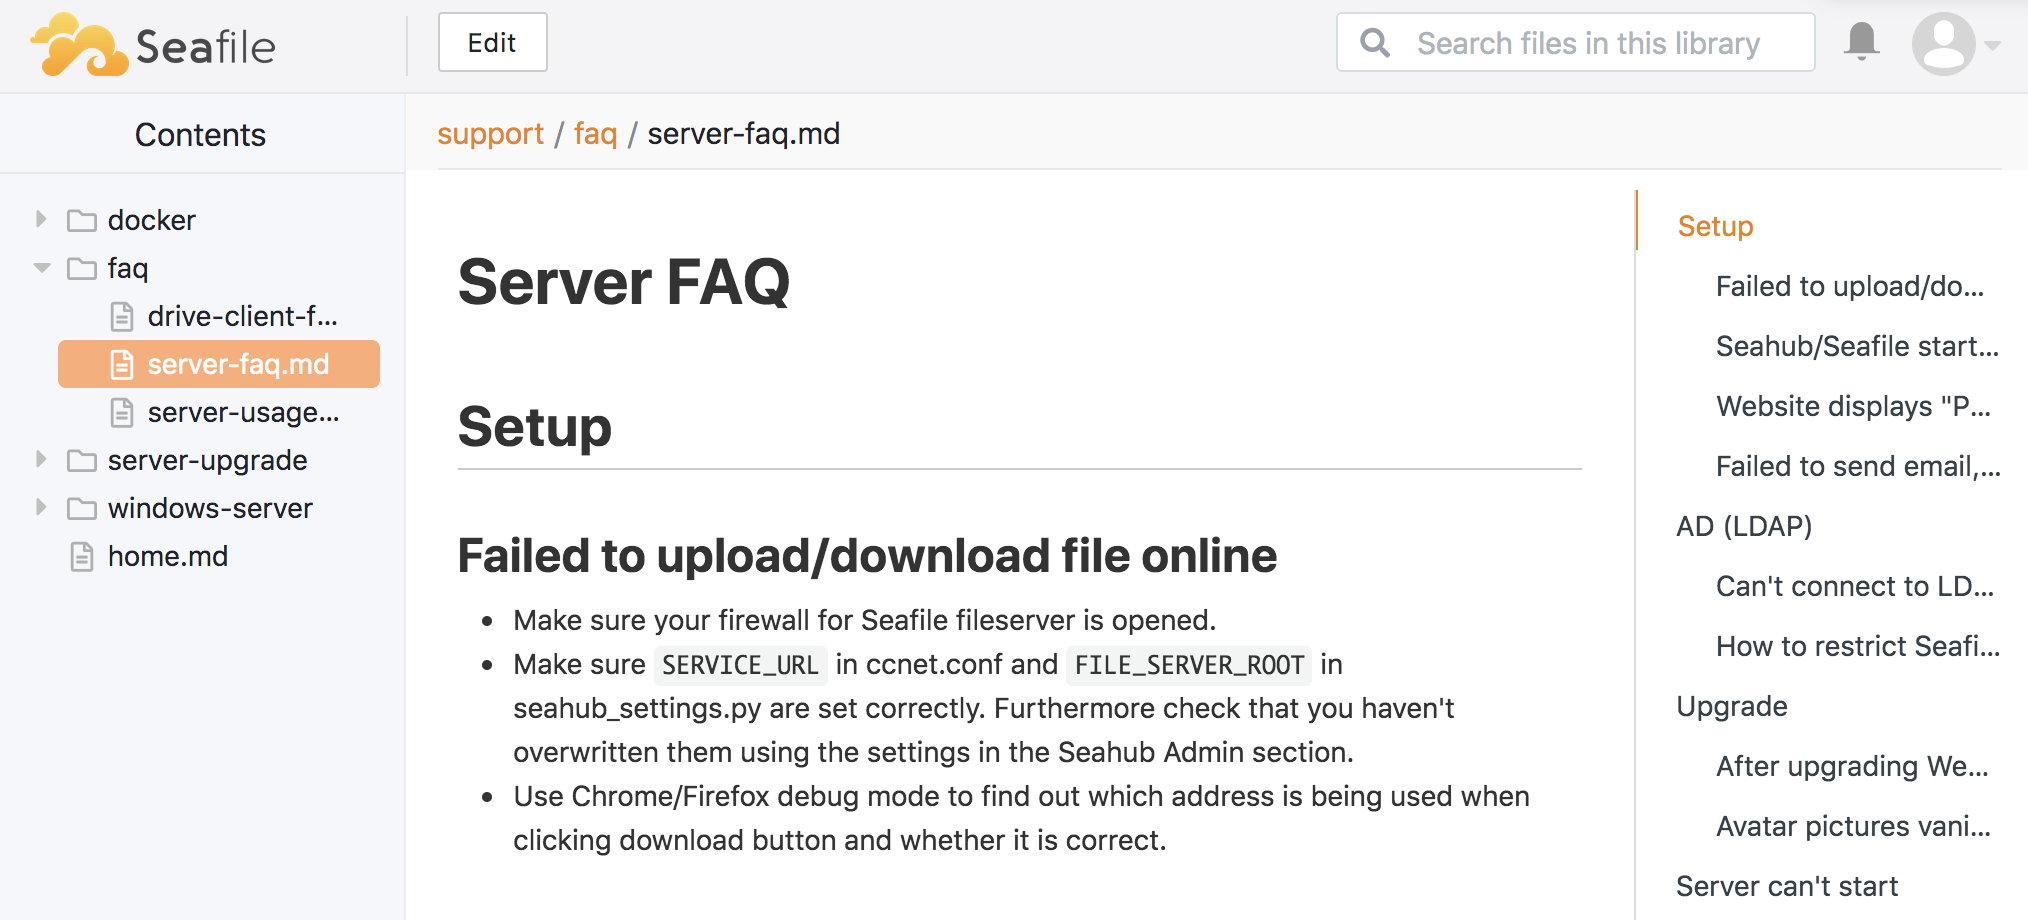
Task: Jump to AD (LDAP) in outline
Action: click(x=1744, y=526)
